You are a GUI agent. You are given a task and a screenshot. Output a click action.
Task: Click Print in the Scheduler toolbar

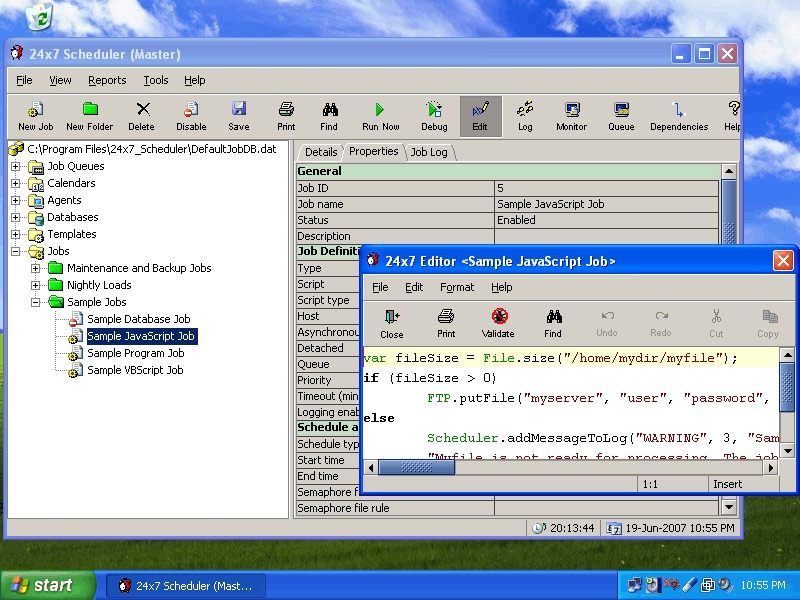tap(286, 116)
